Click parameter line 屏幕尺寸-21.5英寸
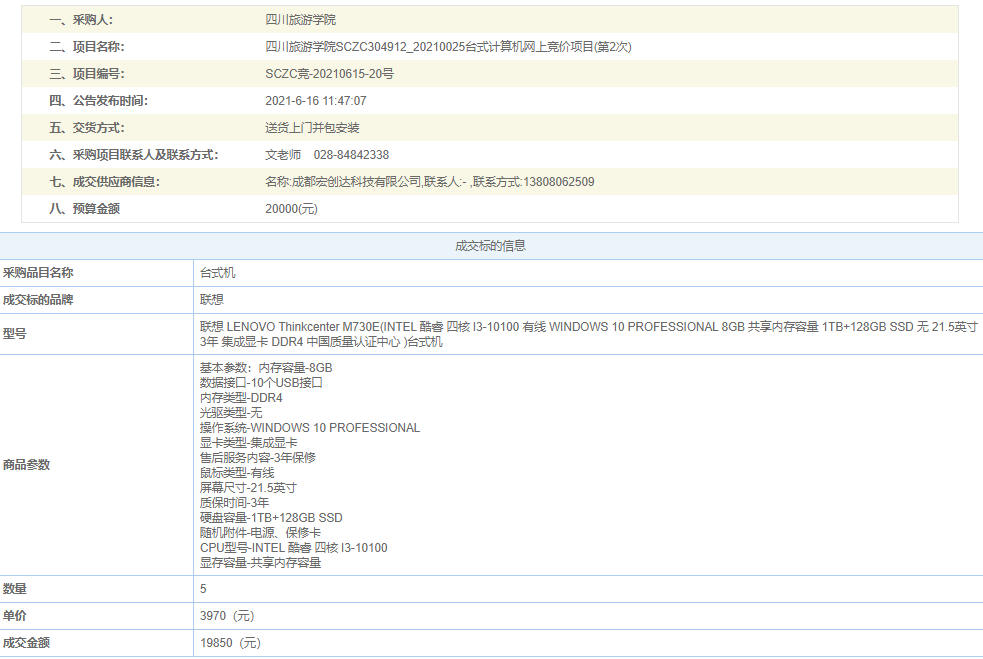 [248, 488]
